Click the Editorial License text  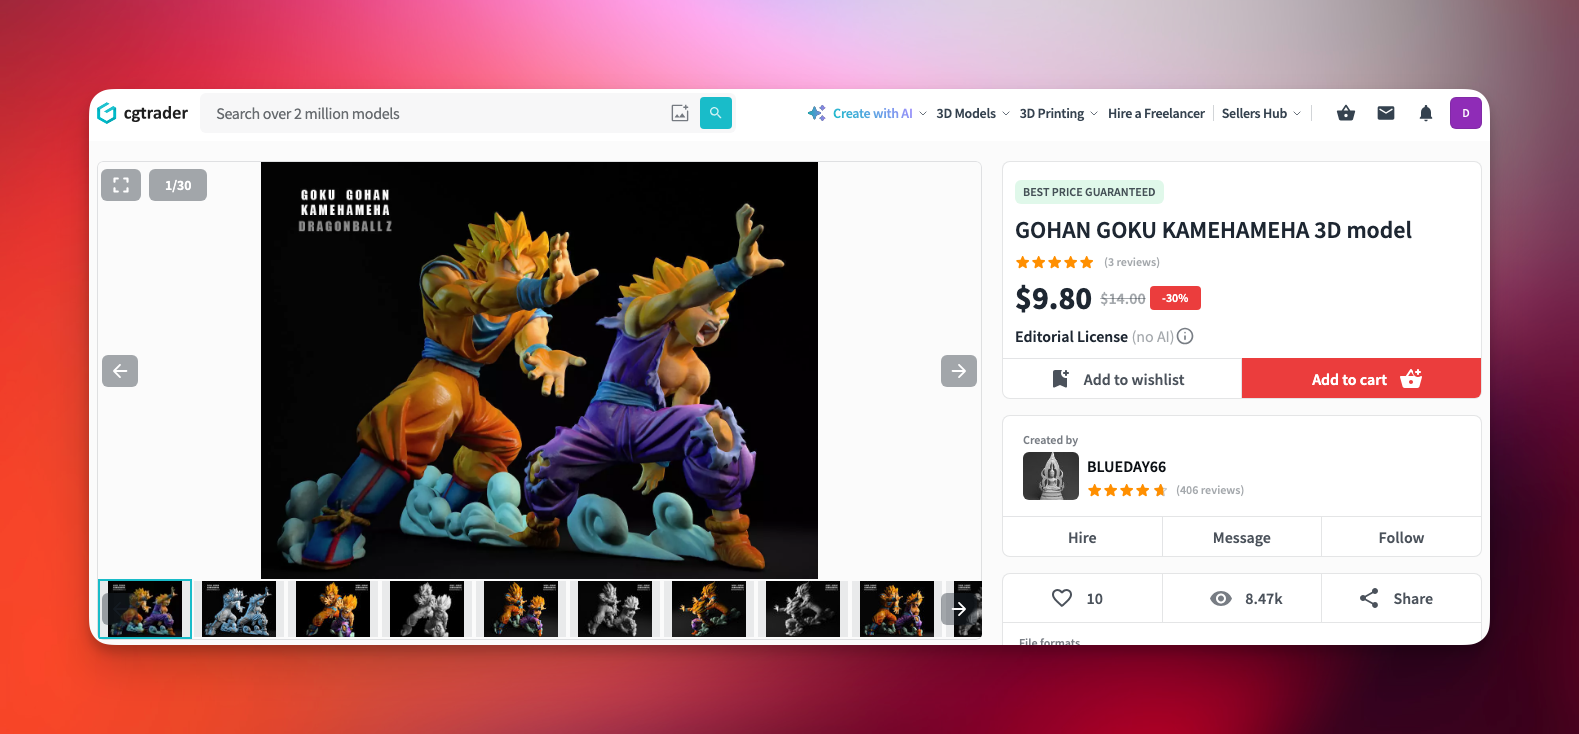coord(1071,336)
